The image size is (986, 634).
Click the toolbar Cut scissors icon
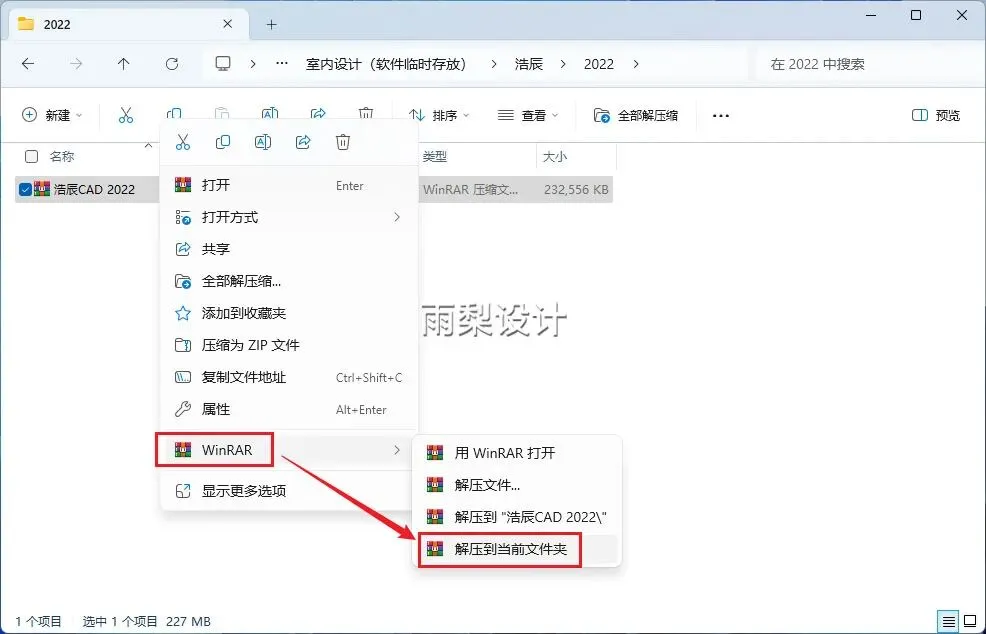pyautogui.click(x=126, y=115)
